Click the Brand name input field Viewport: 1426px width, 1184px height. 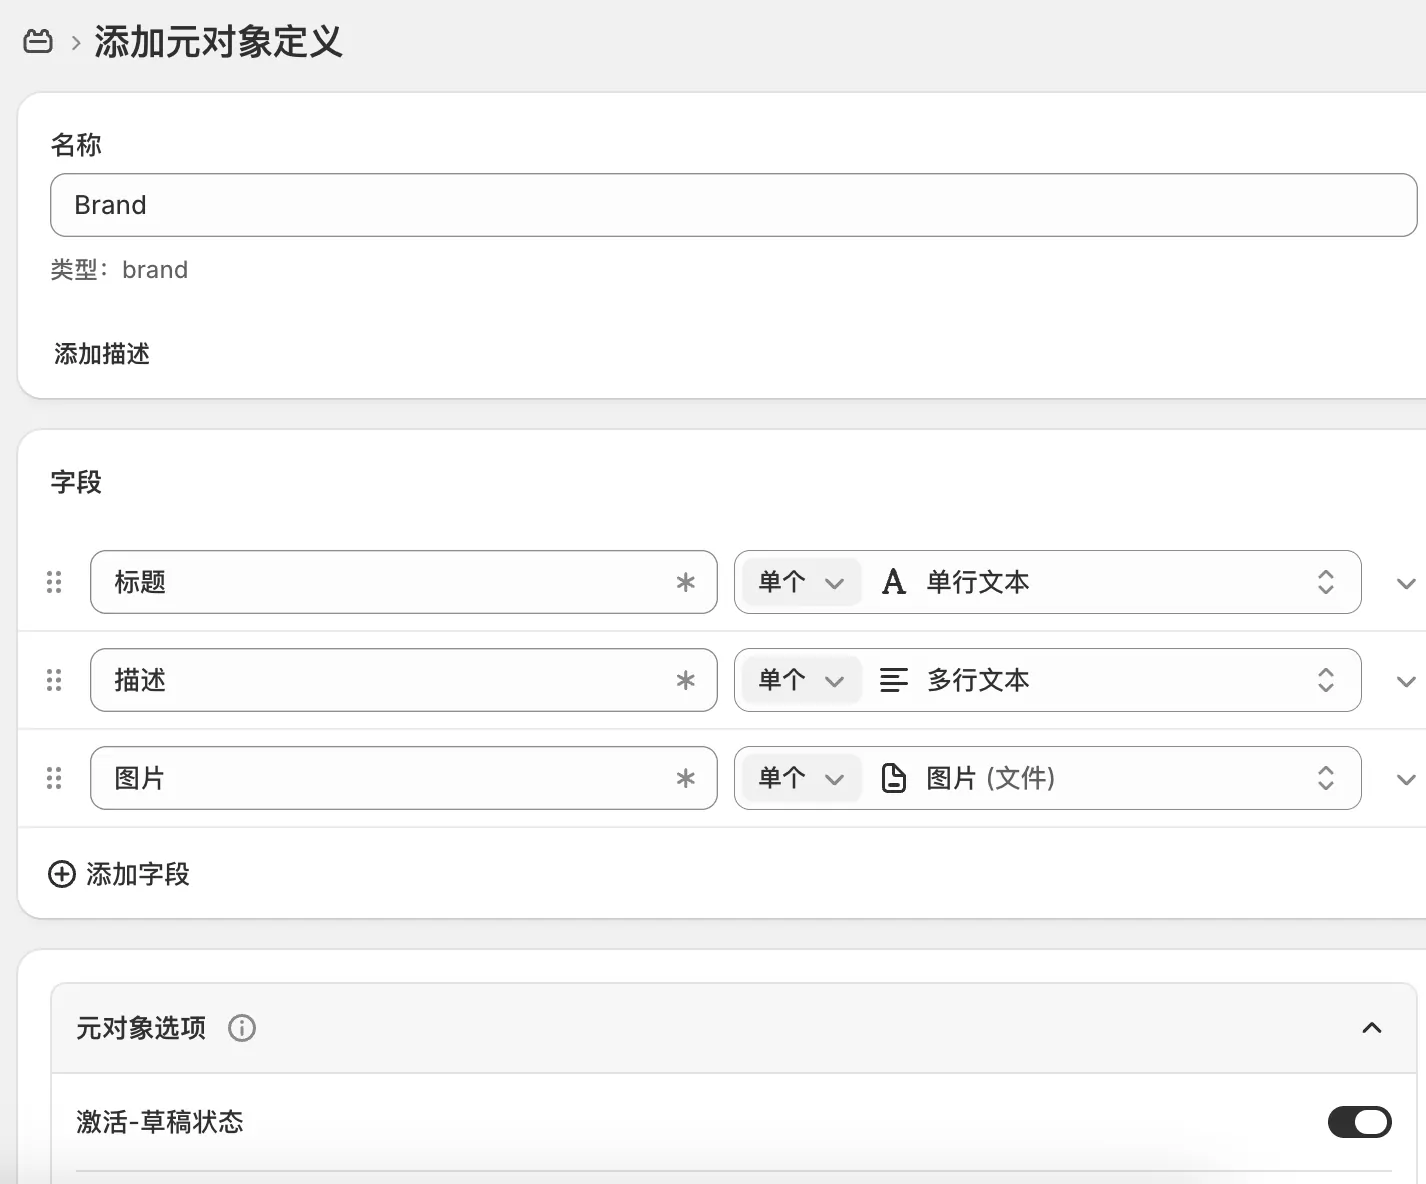coord(733,205)
